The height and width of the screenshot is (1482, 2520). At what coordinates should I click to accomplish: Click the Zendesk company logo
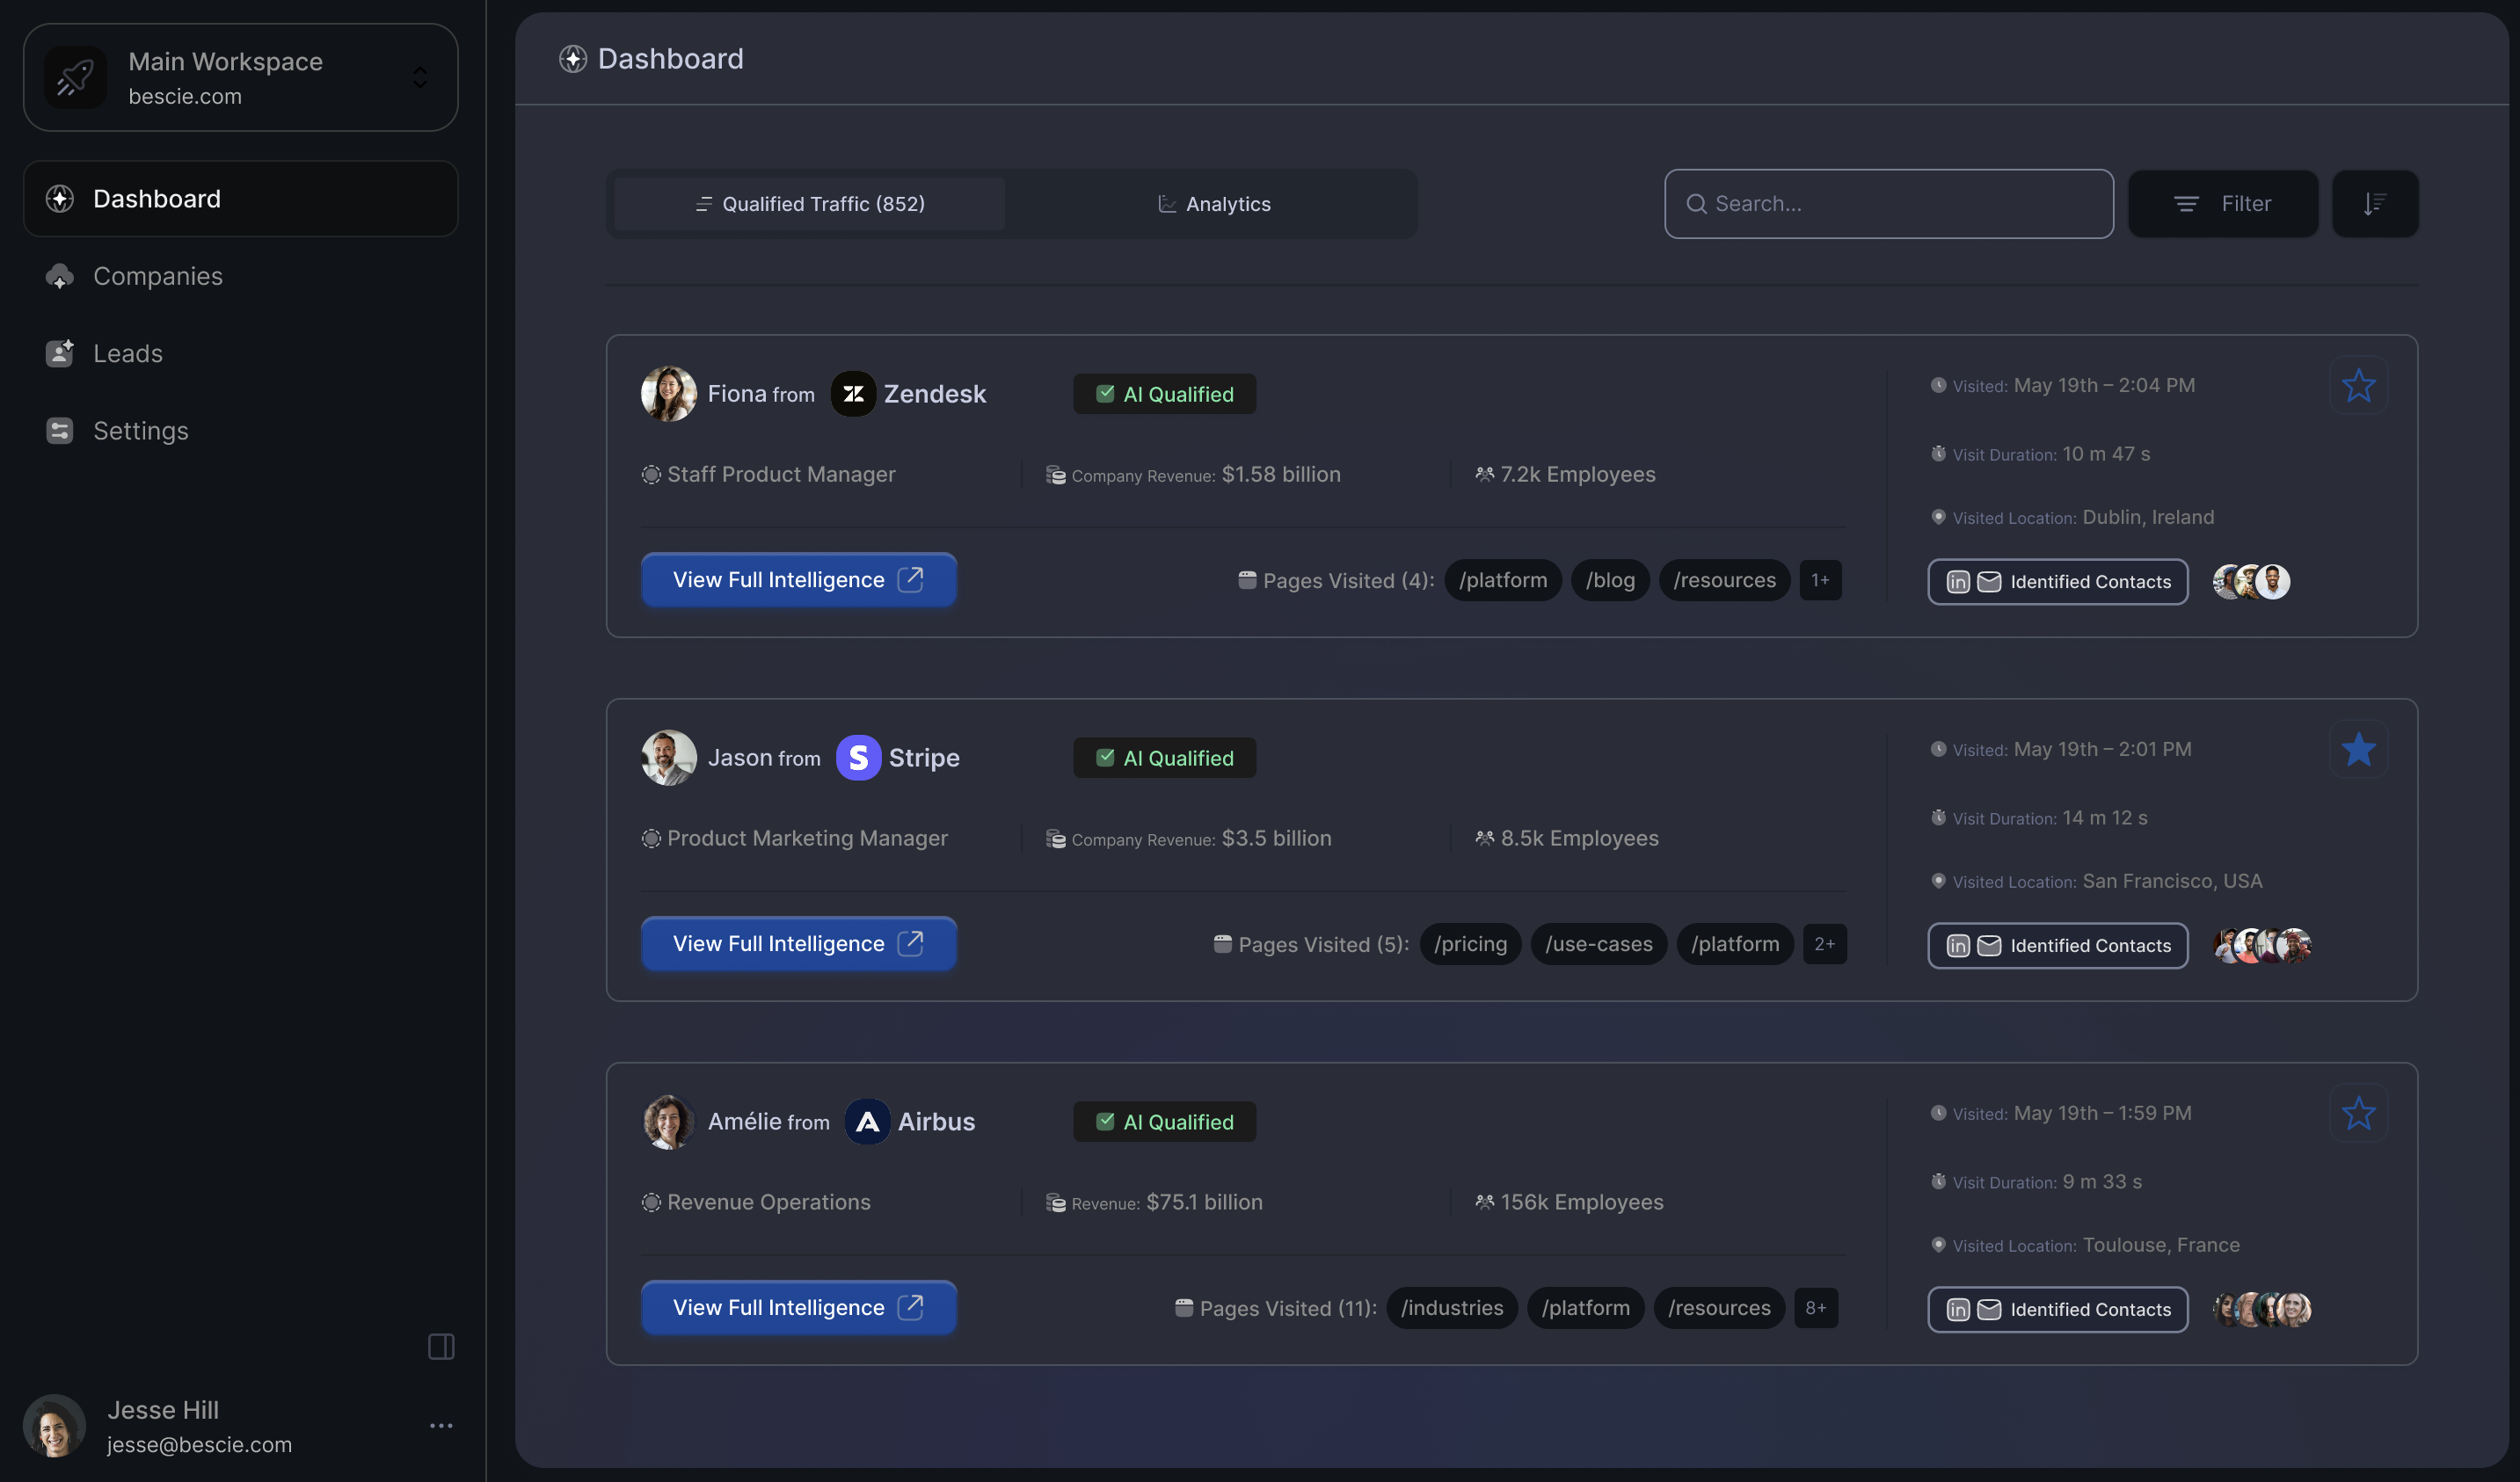click(853, 394)
